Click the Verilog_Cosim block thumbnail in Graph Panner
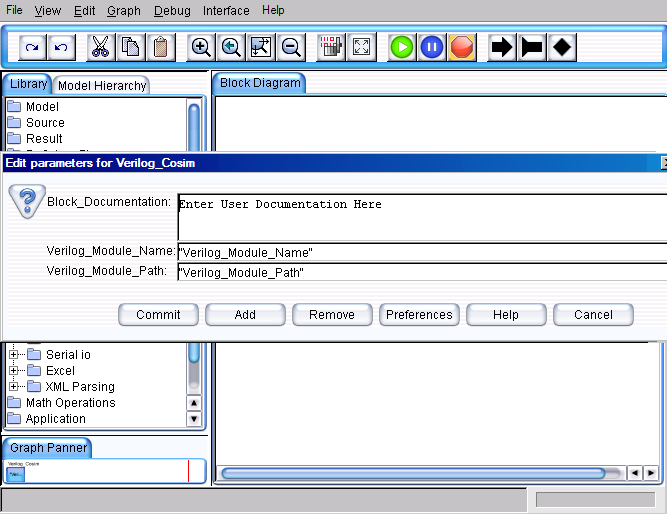The image size is (667, 514). point(16,474)
